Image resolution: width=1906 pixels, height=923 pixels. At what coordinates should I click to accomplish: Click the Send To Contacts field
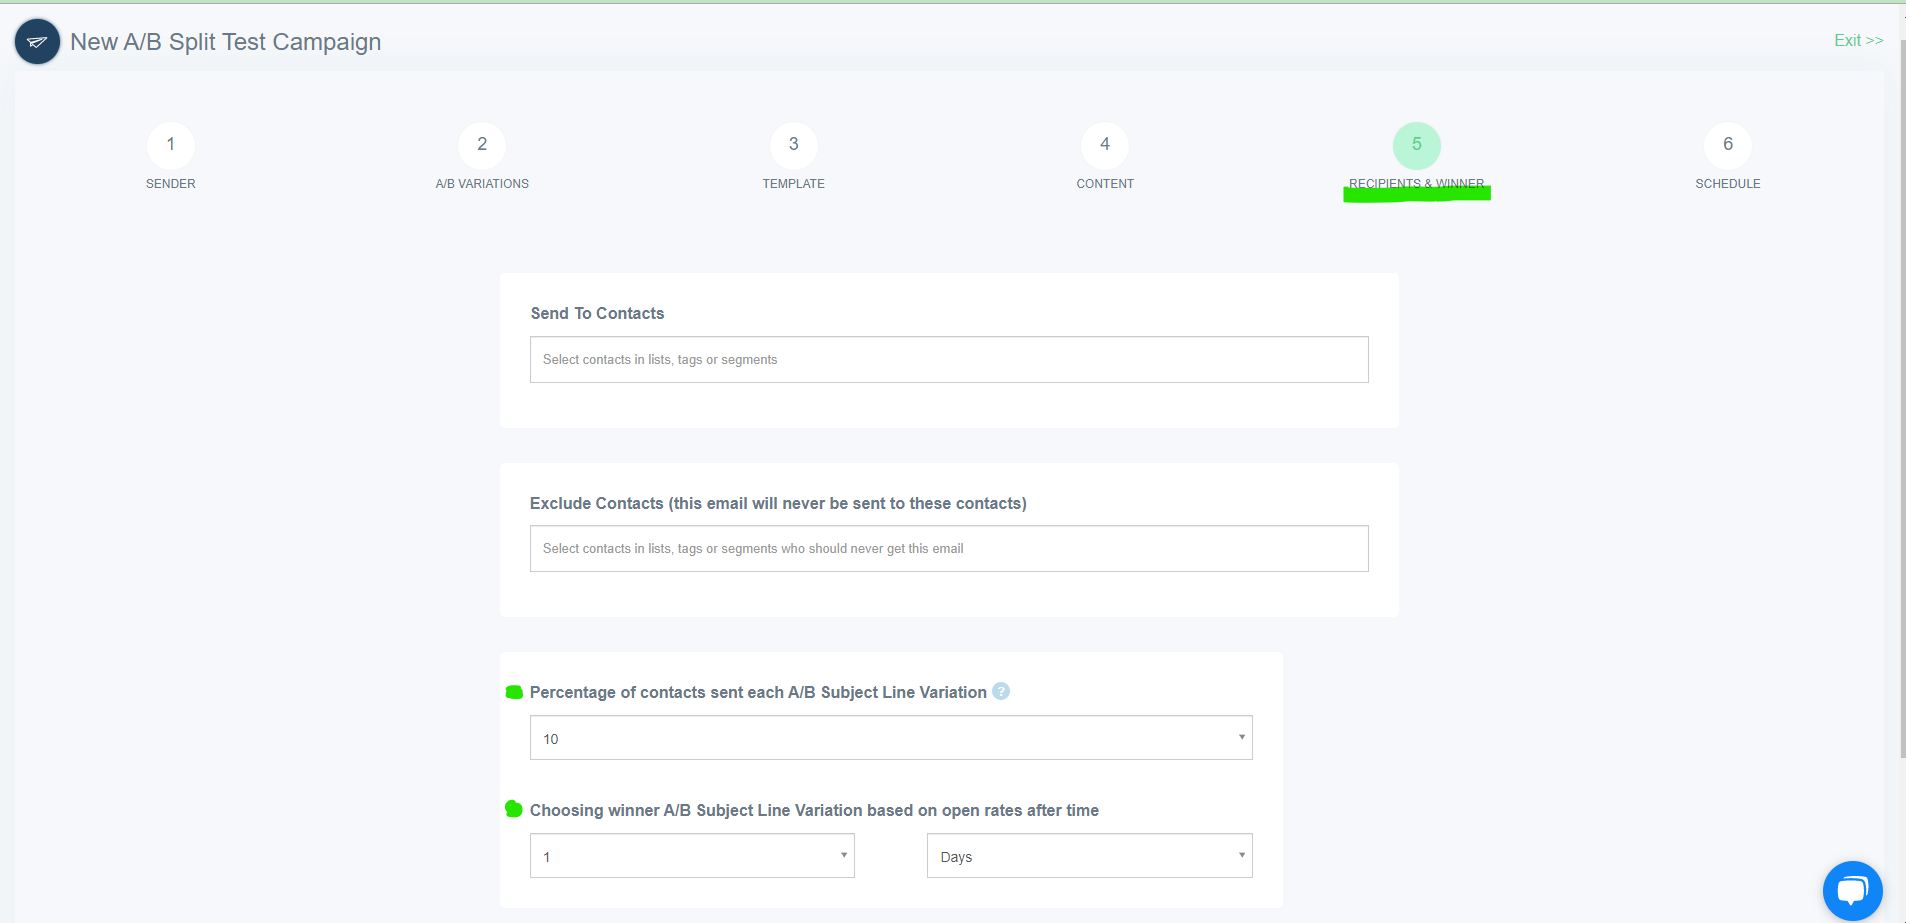[949, 359]
